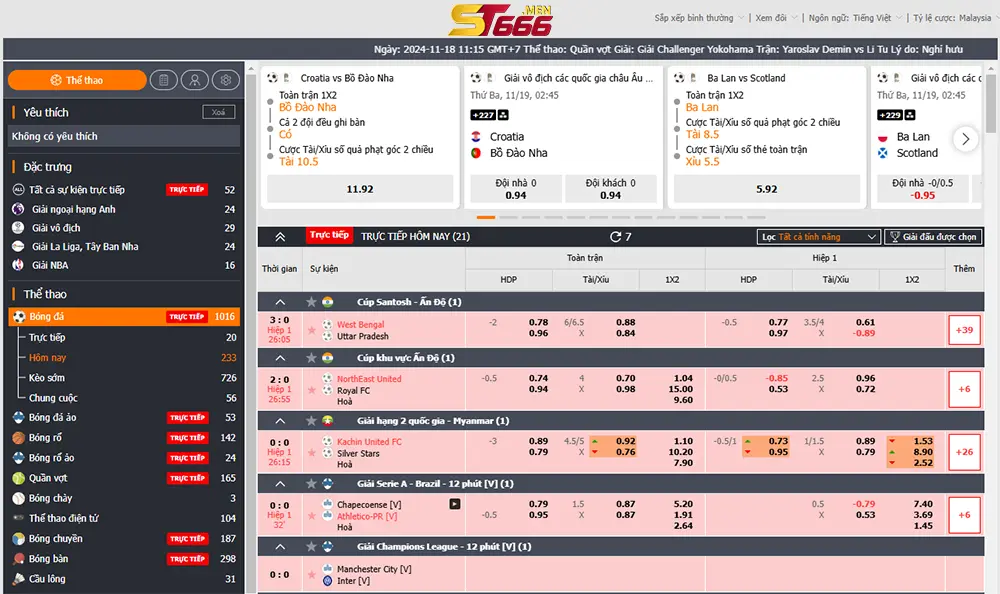Open Giải vô địch featured icon
1000x594 pixels.
(x=18, y=228)
